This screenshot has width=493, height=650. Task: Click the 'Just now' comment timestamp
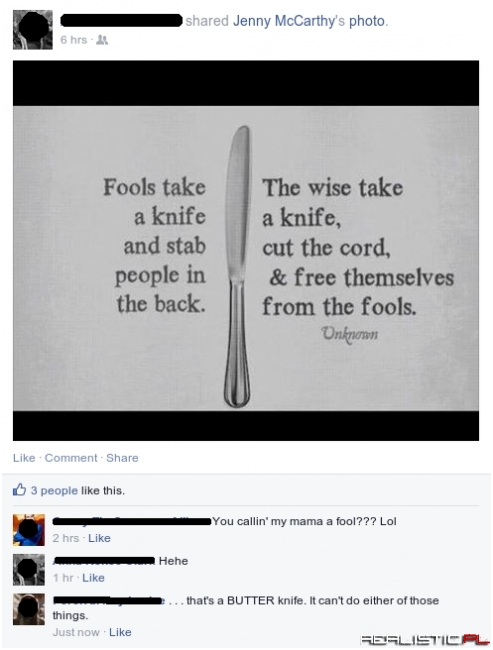(76, 632)
